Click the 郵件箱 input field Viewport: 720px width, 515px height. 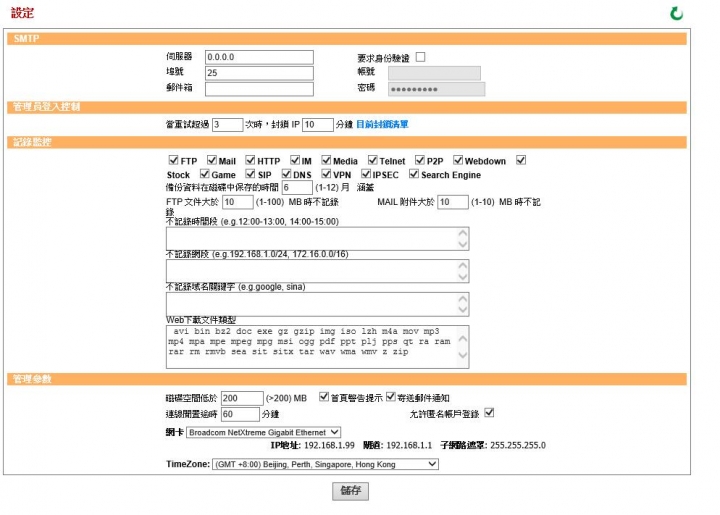coord(259,89)
